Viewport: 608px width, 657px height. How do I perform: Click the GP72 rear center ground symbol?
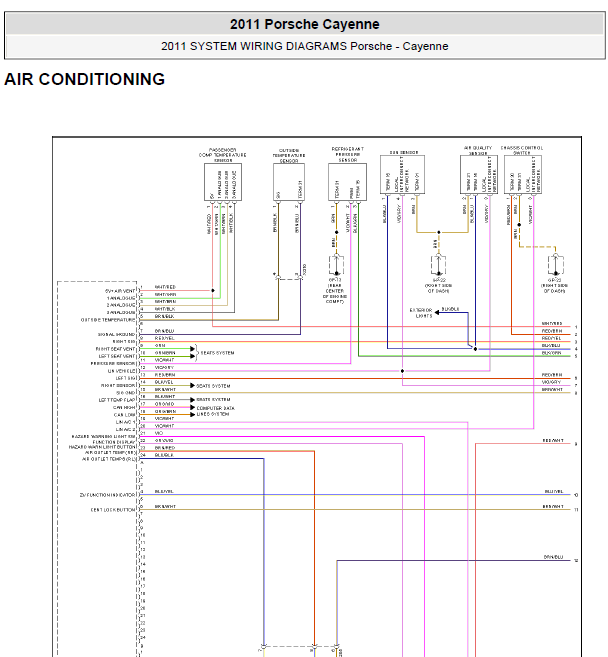click(336, 265)
